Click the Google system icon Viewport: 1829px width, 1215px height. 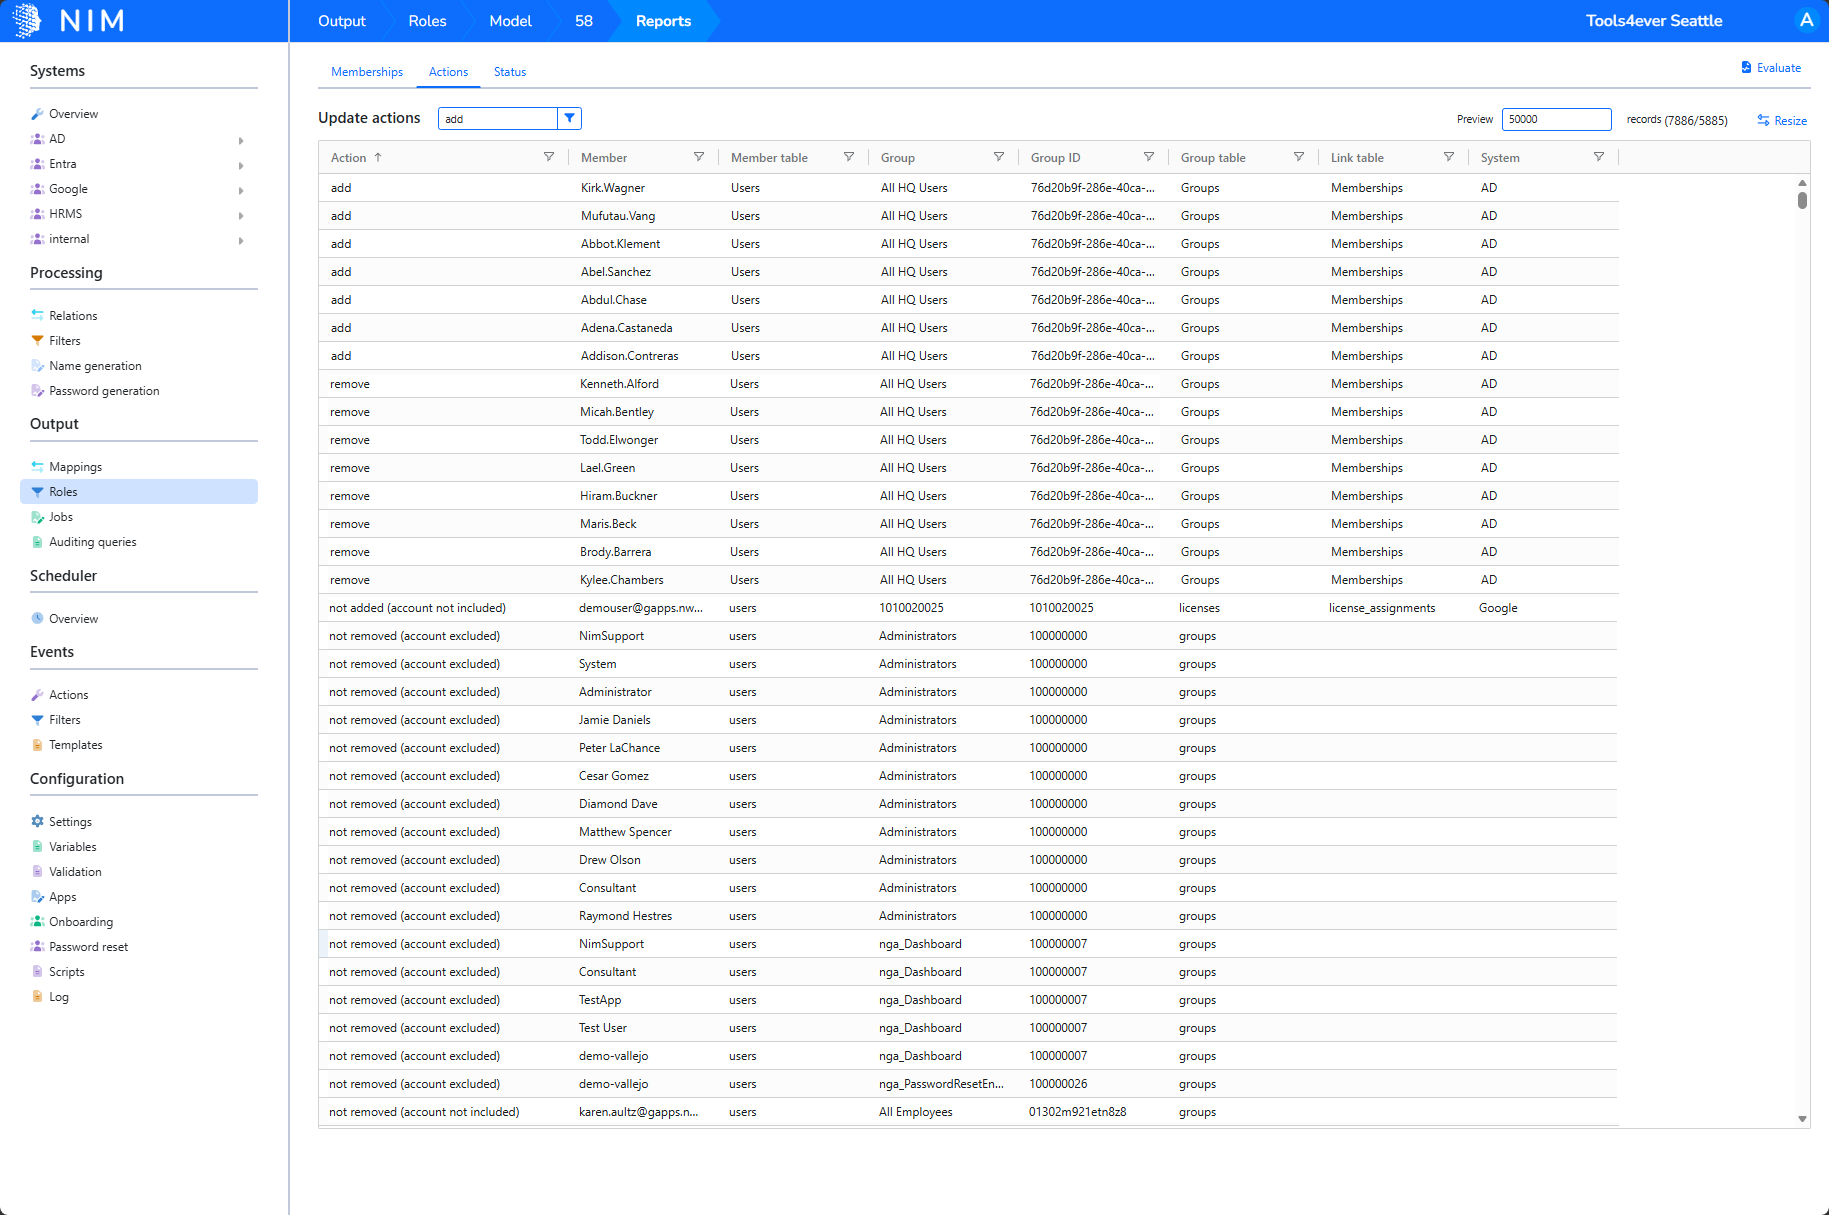[x=37, y=189]
